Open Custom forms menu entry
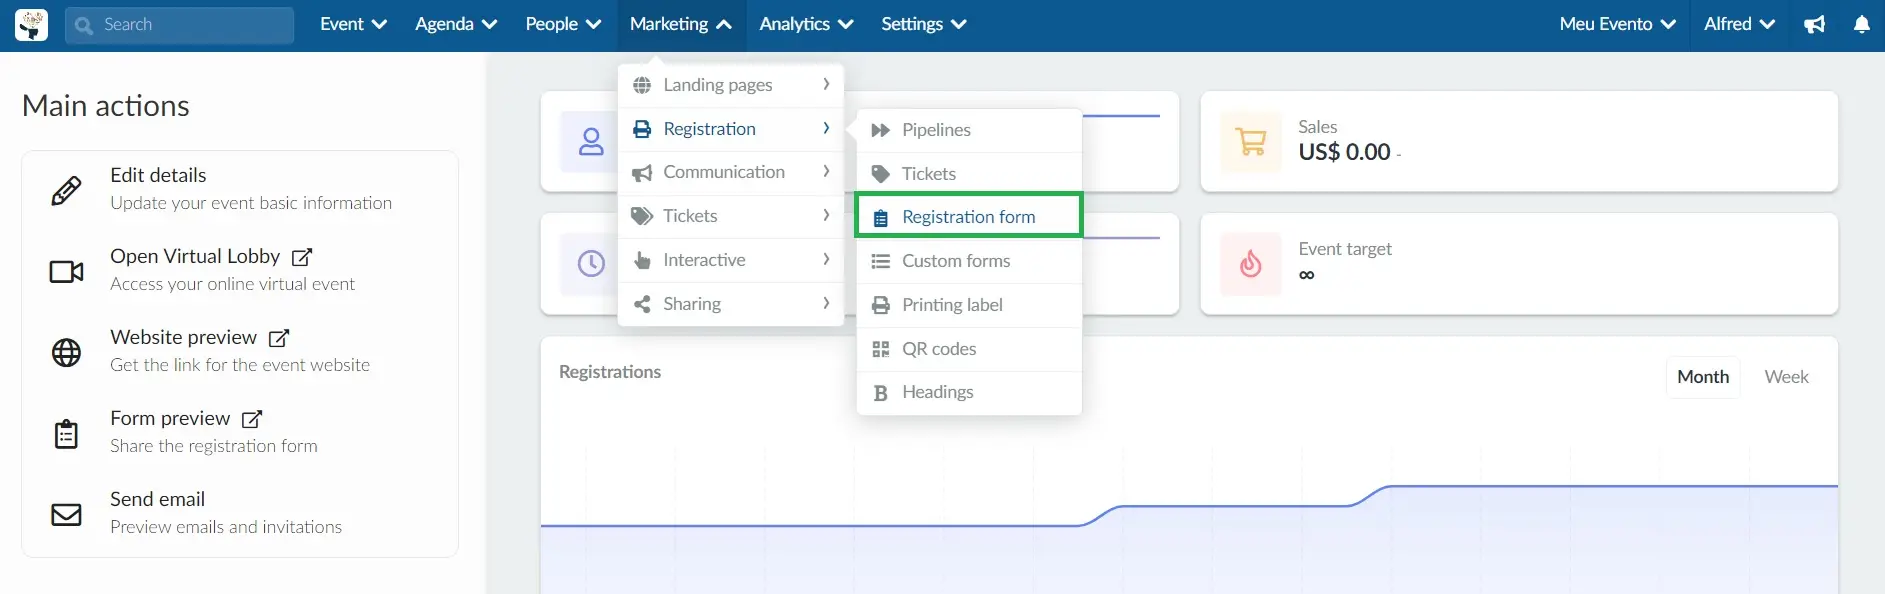This screenshot has height=594, width=1885. click(969, 261)
